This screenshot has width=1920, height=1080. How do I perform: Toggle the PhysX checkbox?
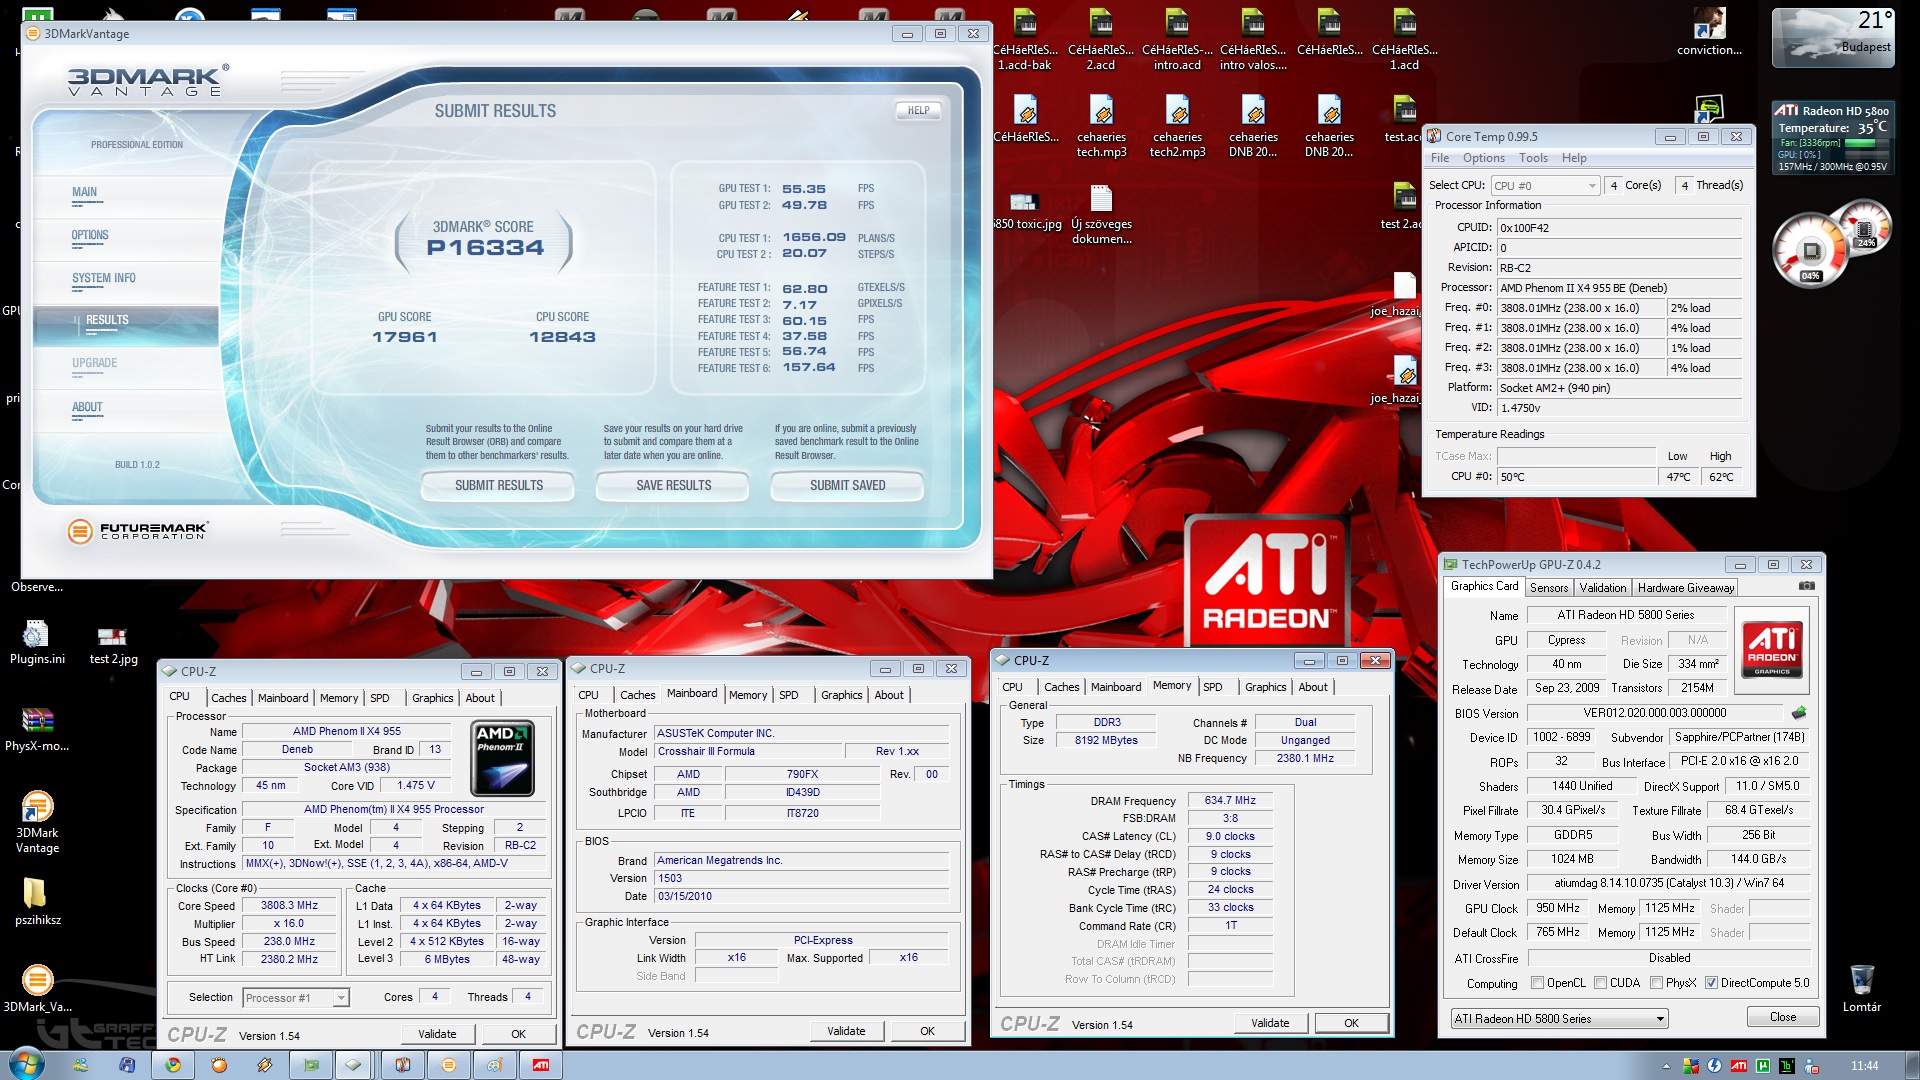[1657, 983]
